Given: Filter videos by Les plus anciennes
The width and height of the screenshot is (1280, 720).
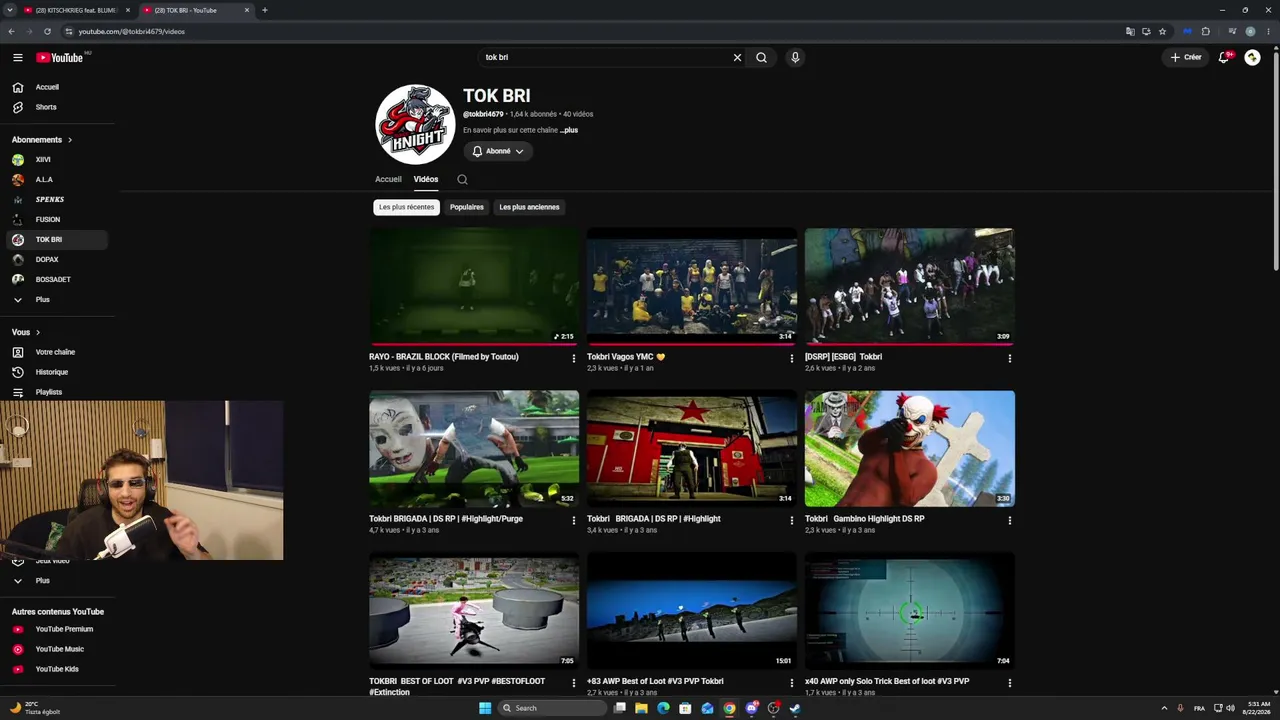Looking at the screenshot, I should (530, 207).
